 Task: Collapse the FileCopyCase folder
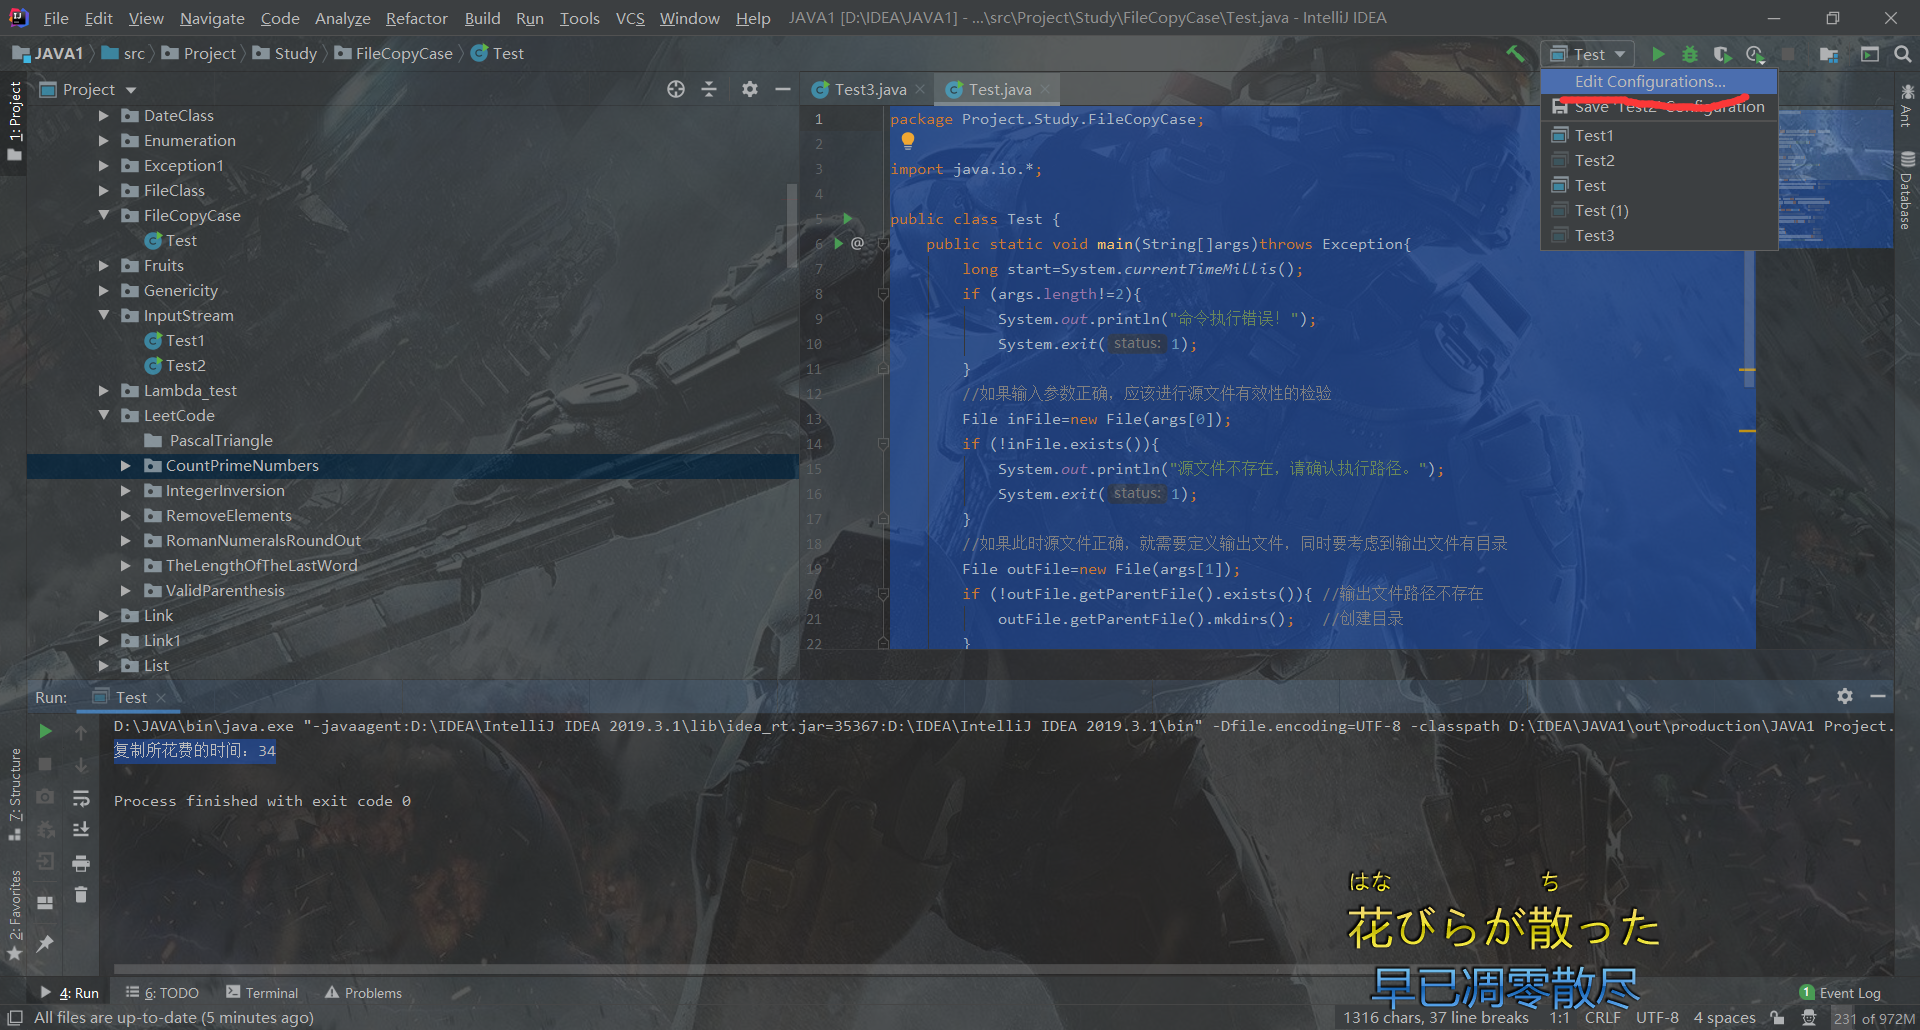pos(104,216)
